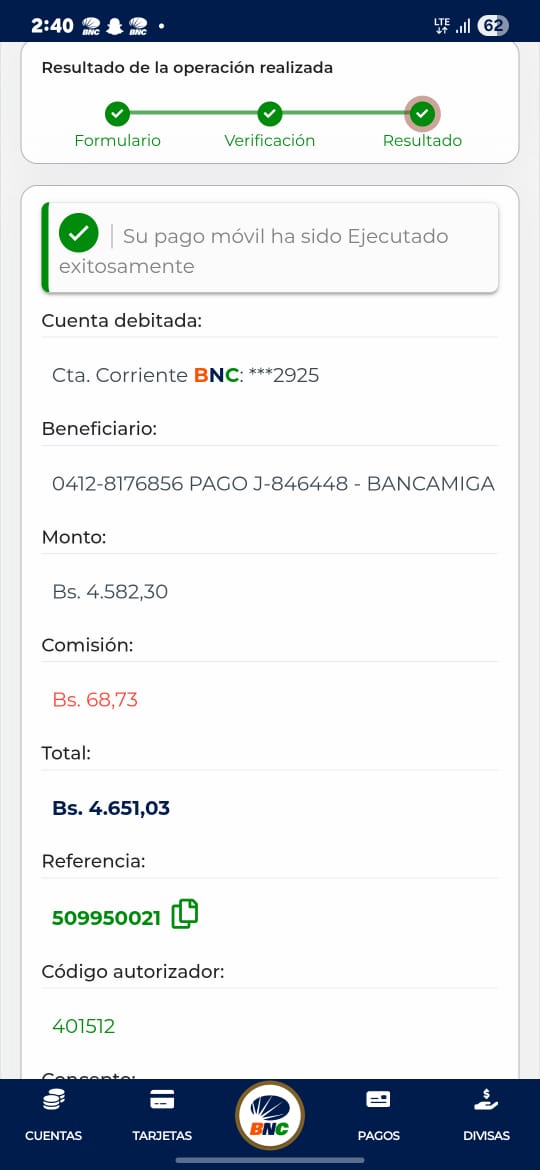The width and height of the screenshot is (540, 1170).
Task: Open the Tarjetas card icon
Action: (162, 1100)
